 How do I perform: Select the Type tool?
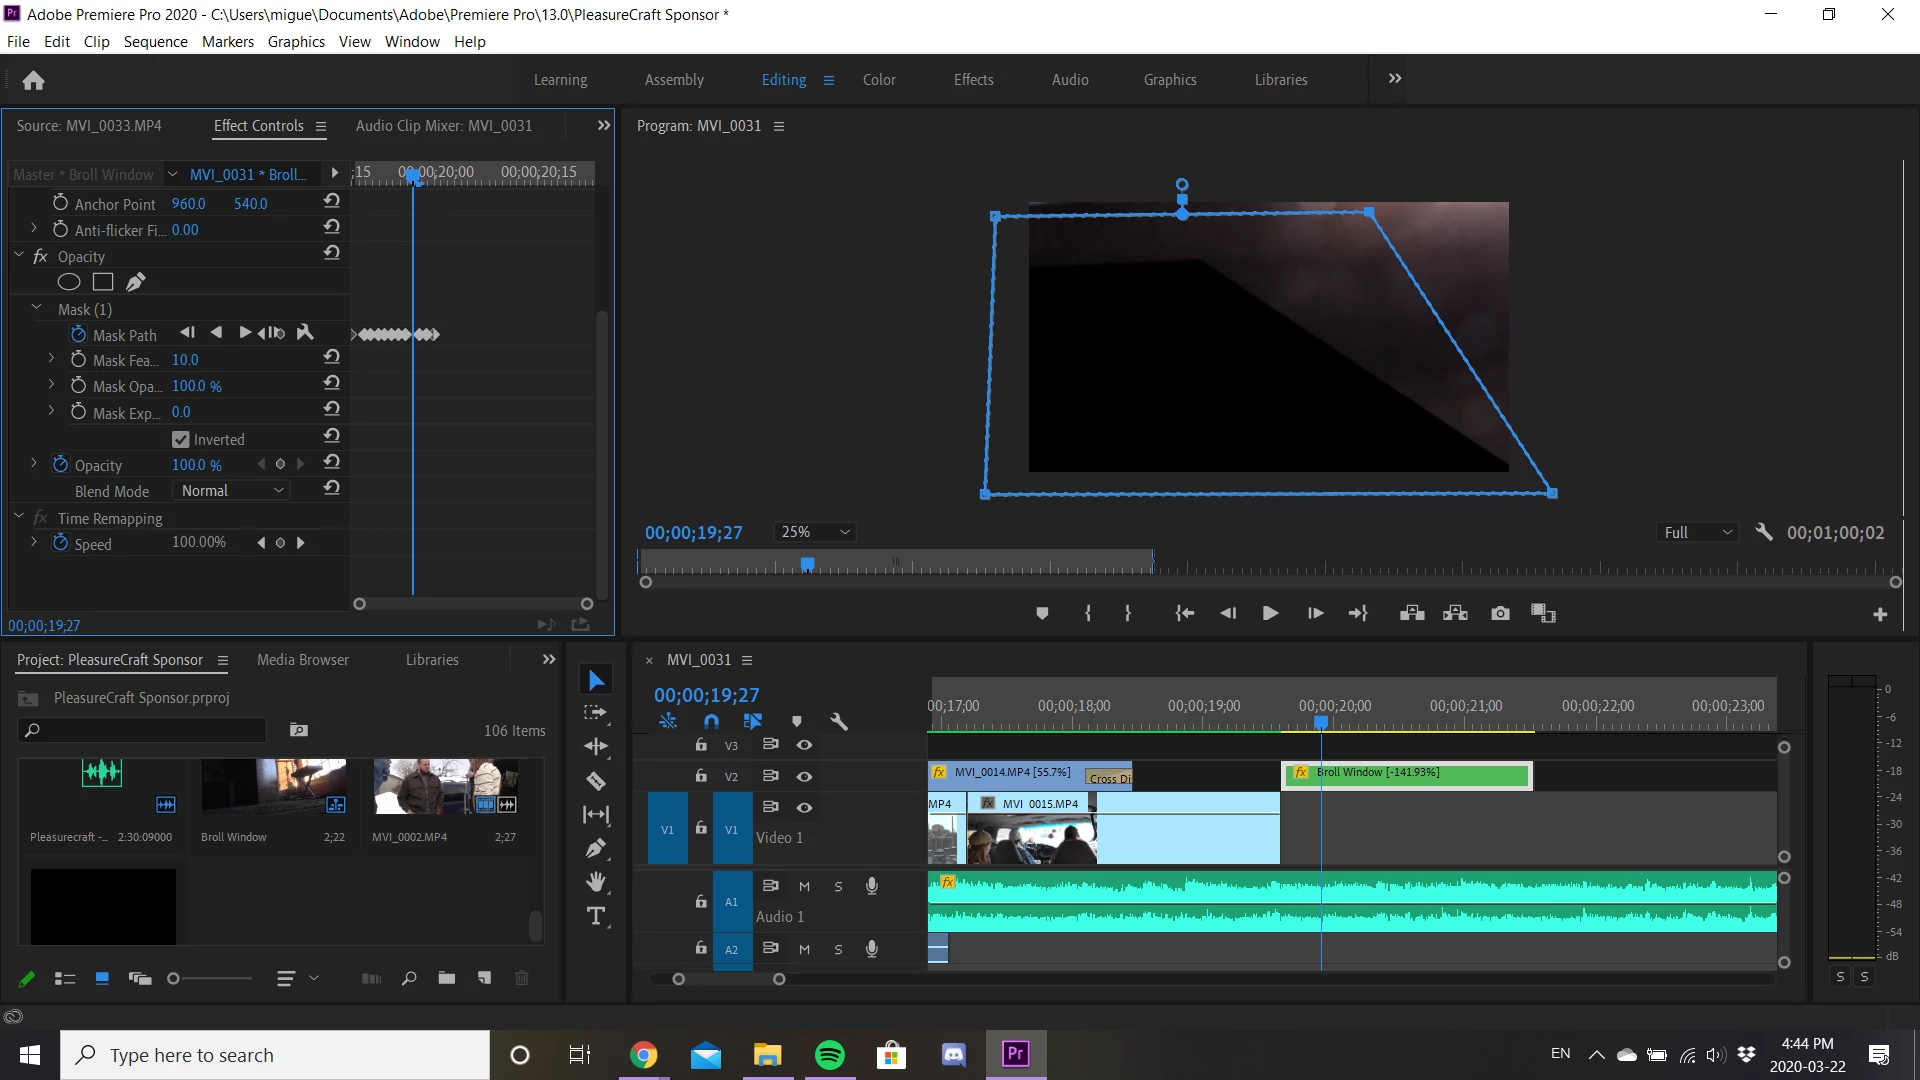coord(596,916)
